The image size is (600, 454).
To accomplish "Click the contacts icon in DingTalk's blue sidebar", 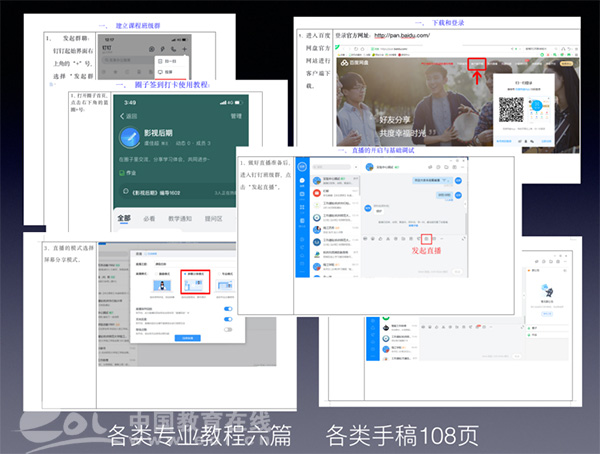I will click(302, 221).
